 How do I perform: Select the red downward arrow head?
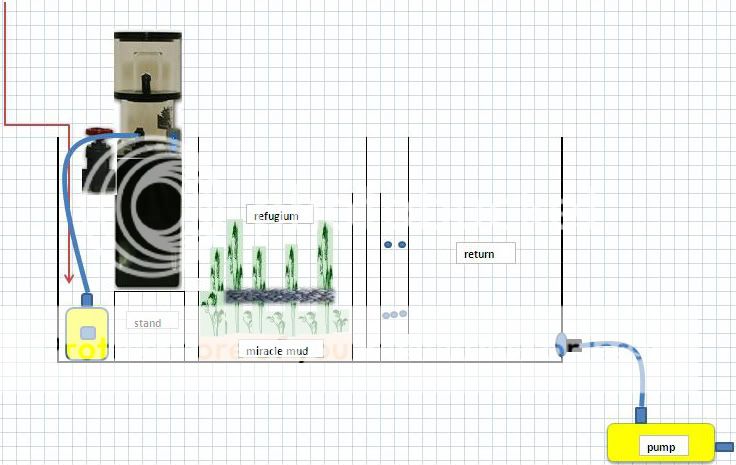[68, 278]
